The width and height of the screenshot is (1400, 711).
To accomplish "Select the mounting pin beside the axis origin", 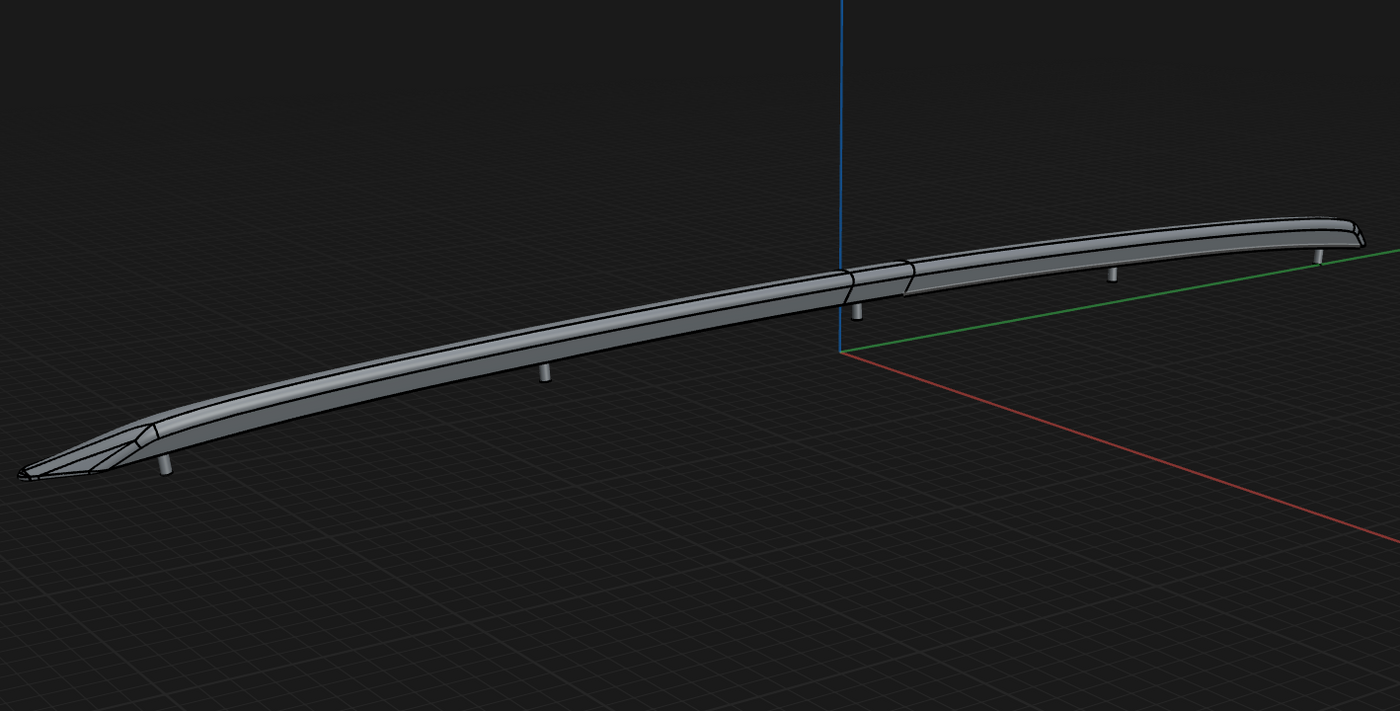I will click(857, 311).
